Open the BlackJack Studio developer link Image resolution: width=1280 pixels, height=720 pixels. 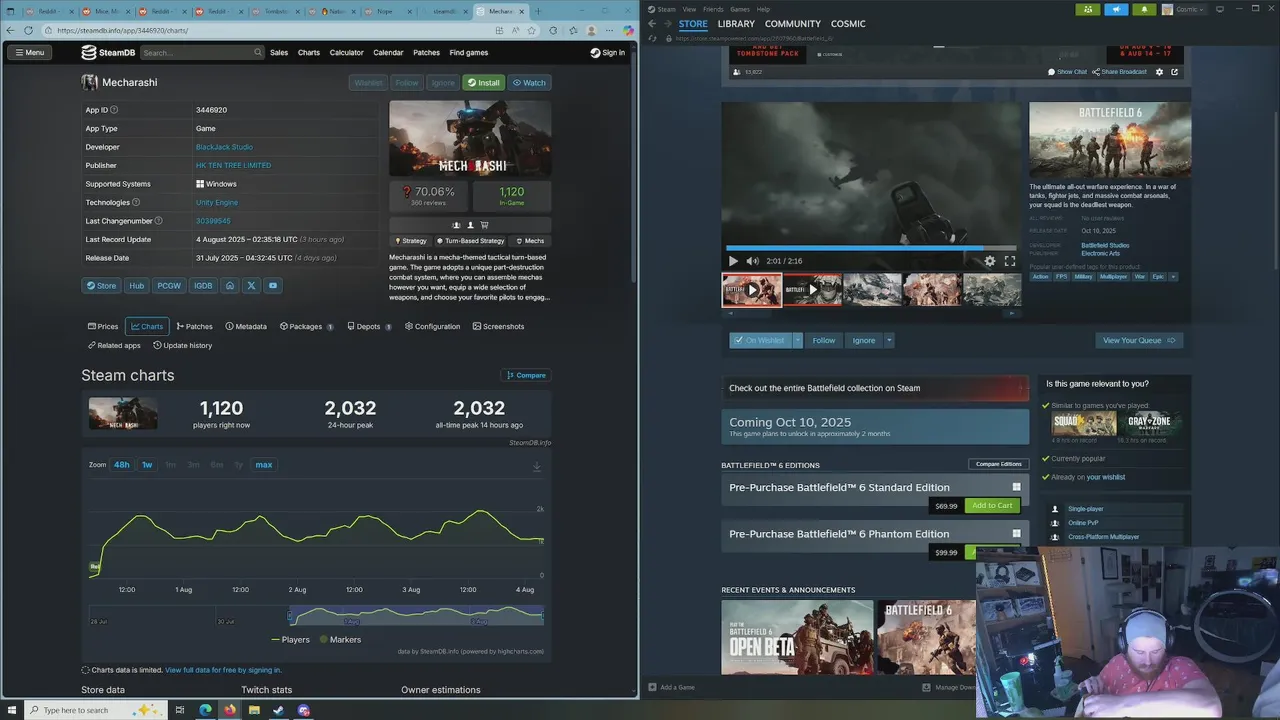(224, 147)
